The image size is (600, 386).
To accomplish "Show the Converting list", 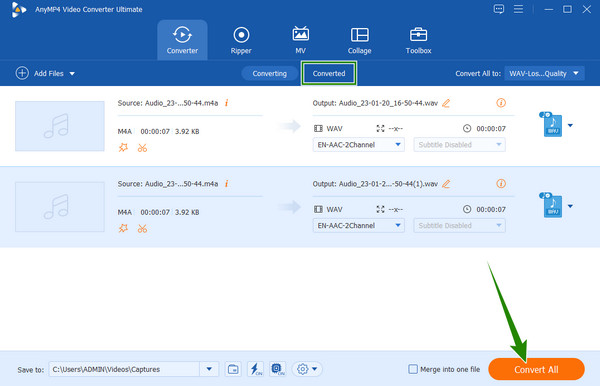I will 269,73.
